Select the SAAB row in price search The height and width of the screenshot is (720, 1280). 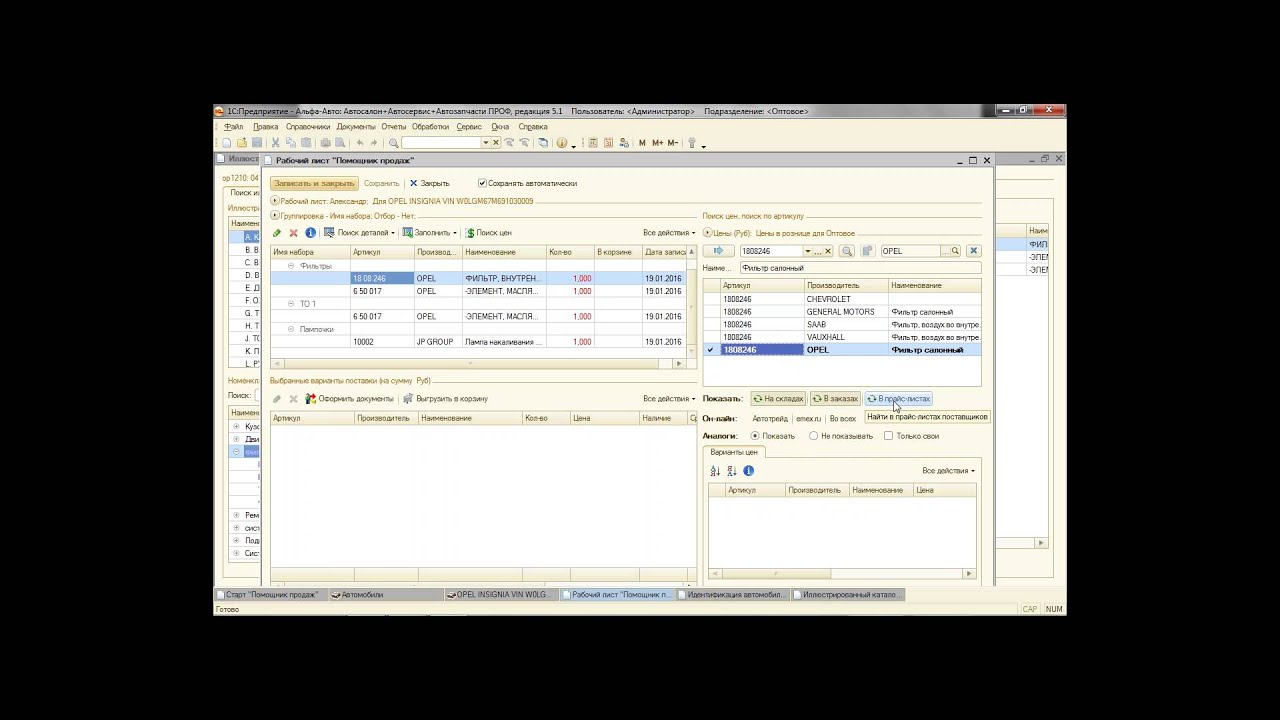point(842,325)
